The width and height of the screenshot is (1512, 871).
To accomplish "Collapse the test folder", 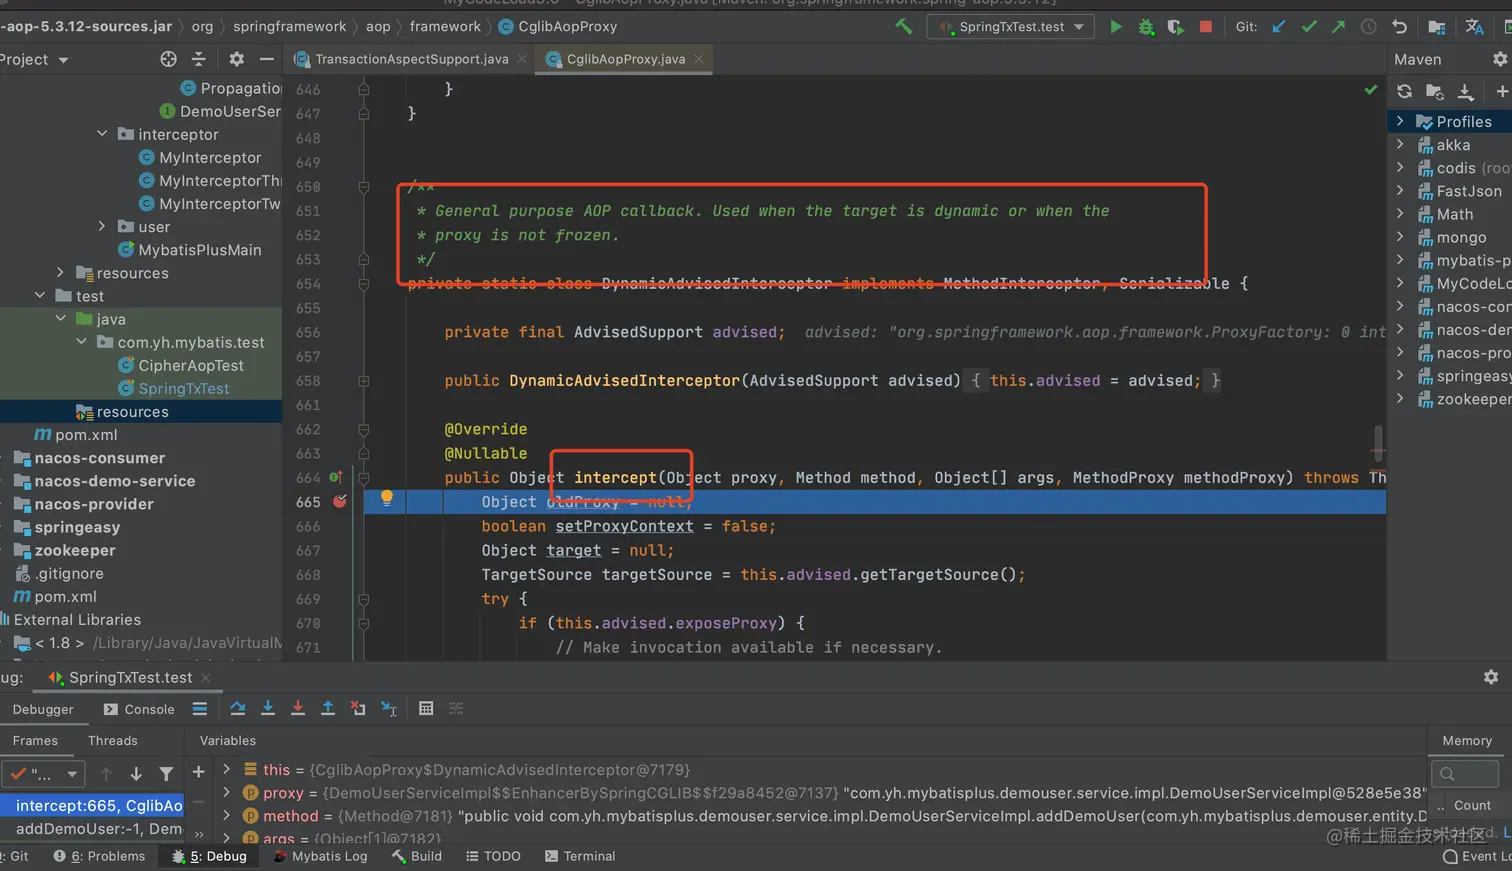I will pyautogui.click(x=40, y=295).
